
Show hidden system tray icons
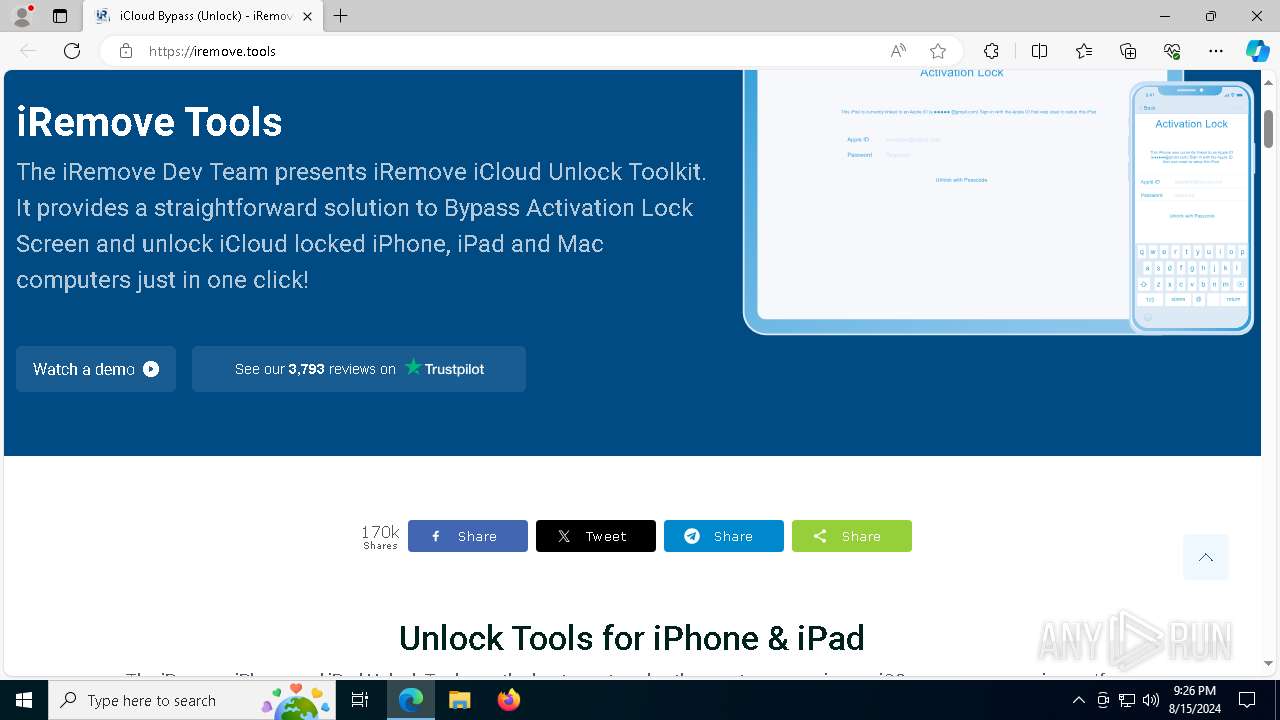[1078, 700]
